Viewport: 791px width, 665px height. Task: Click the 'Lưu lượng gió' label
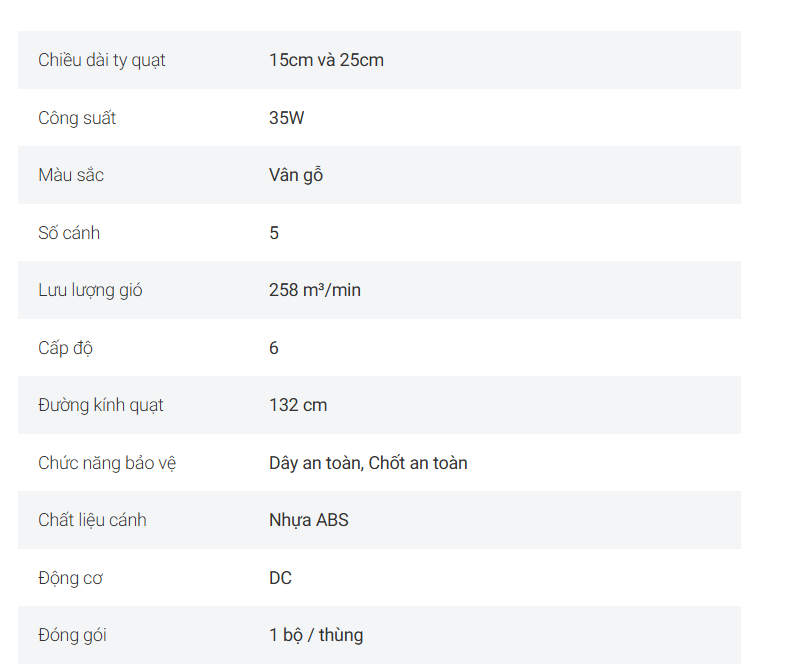coord(90,290)
